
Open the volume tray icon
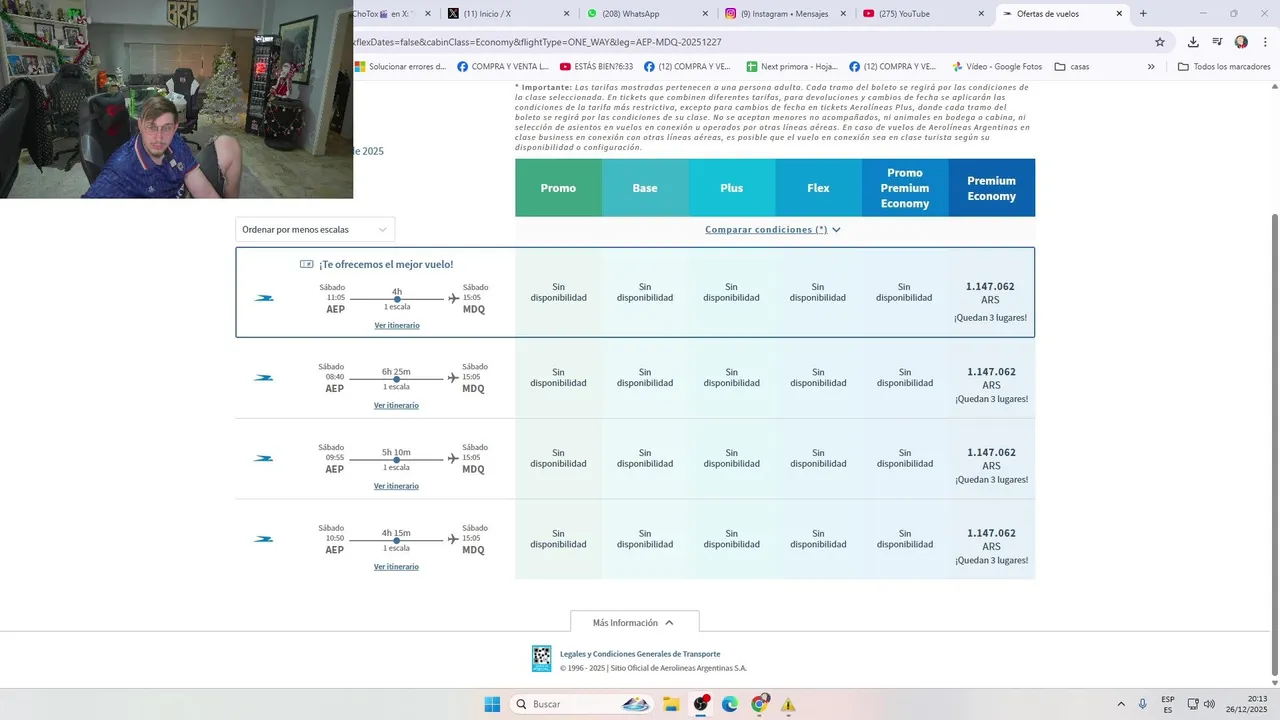click(1209, 704)
